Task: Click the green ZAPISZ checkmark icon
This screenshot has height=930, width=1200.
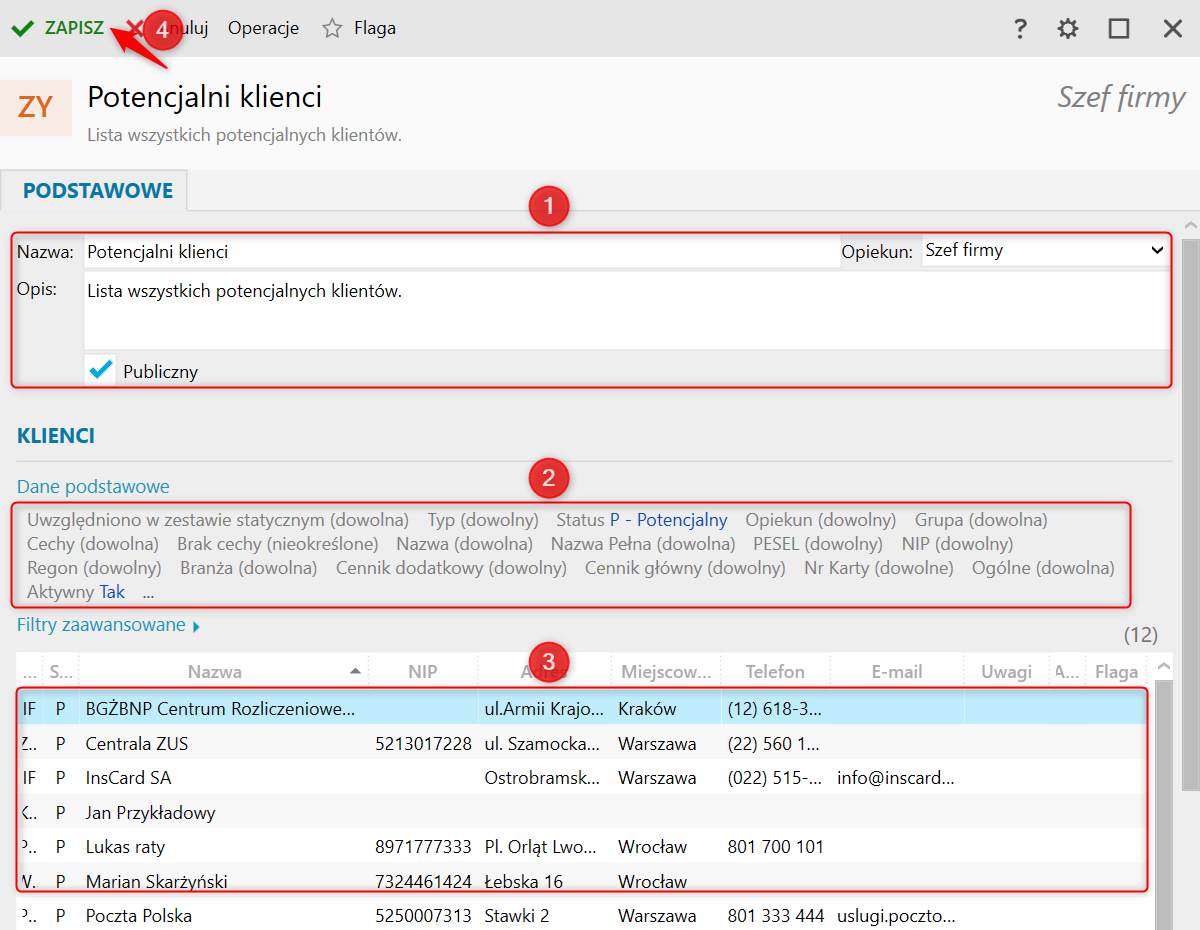Action: click(22, 28)
